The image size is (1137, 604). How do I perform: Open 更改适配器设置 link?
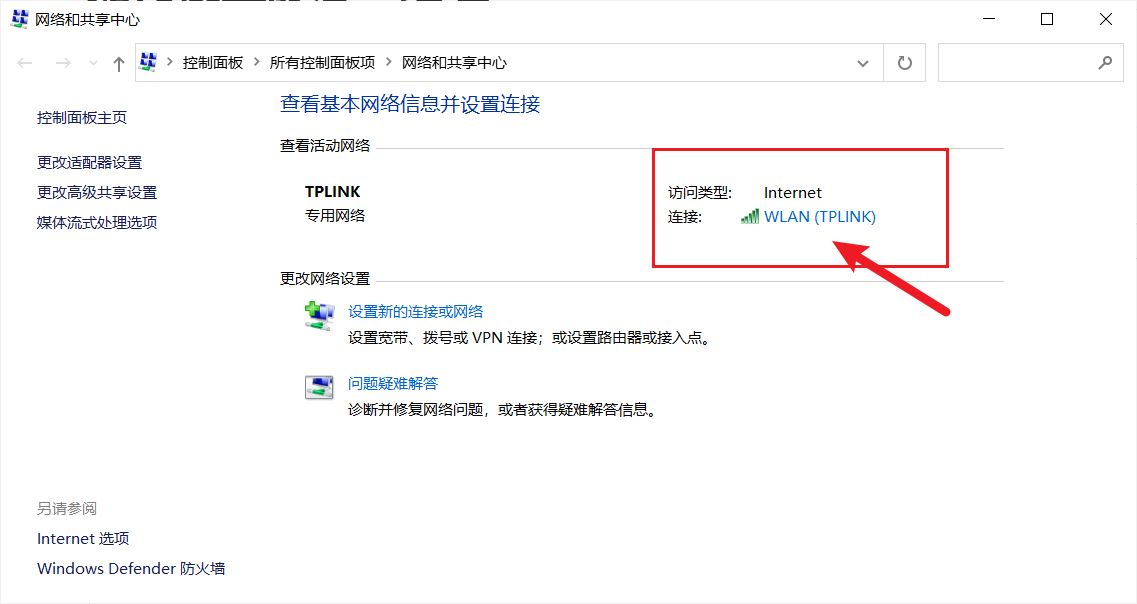(89, 162)
